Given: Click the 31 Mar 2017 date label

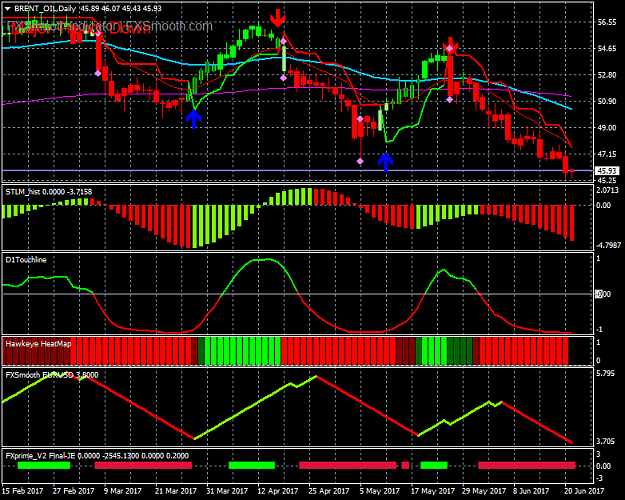Looking at the screenshot, I should [227, 491].
